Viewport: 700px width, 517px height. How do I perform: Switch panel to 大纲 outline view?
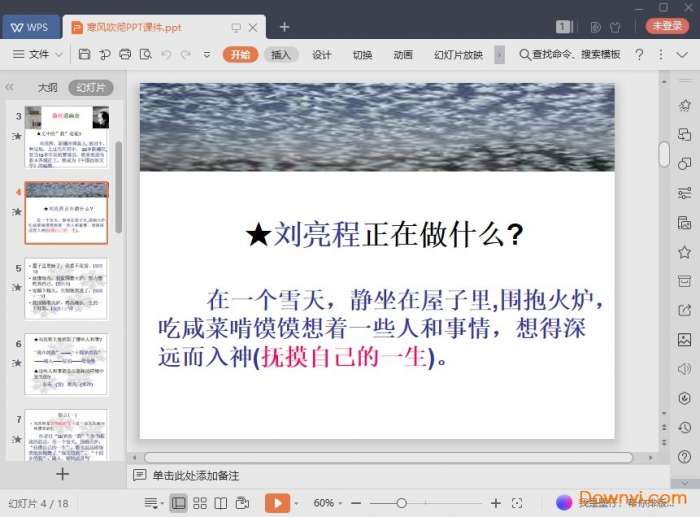point(48,88)
